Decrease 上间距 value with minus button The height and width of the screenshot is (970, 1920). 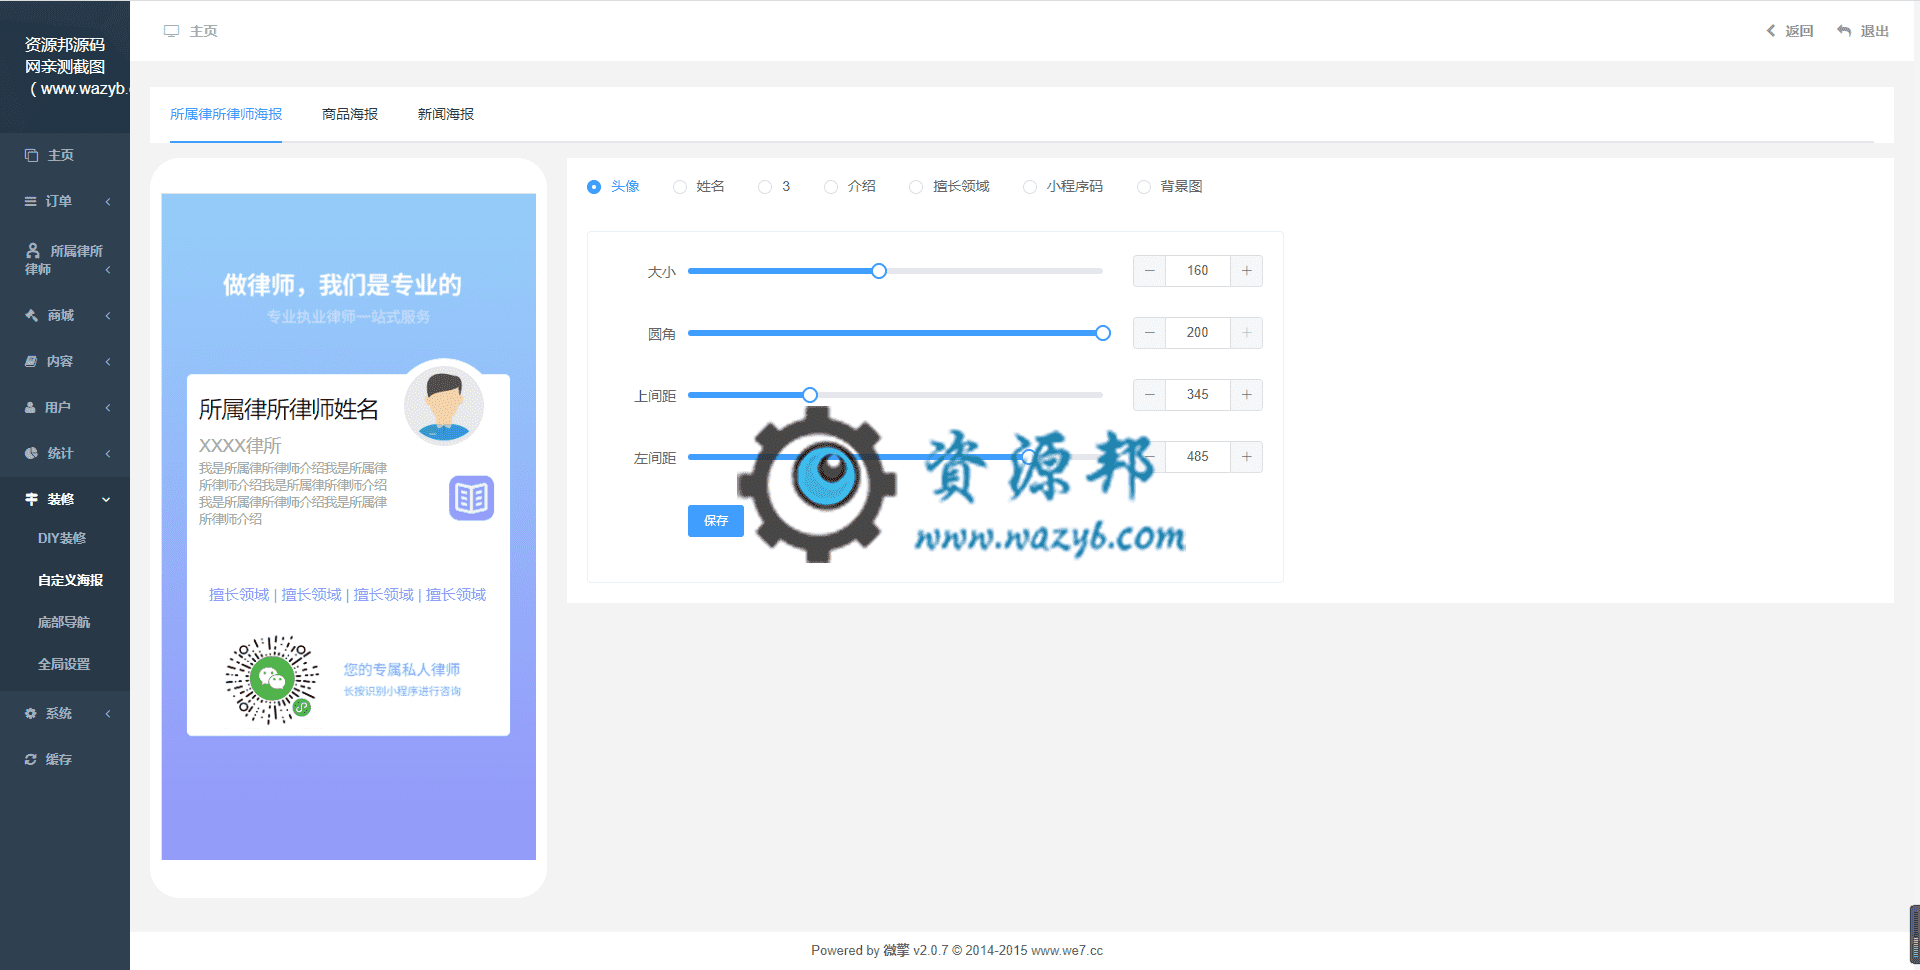click(x=1150, y=395)
